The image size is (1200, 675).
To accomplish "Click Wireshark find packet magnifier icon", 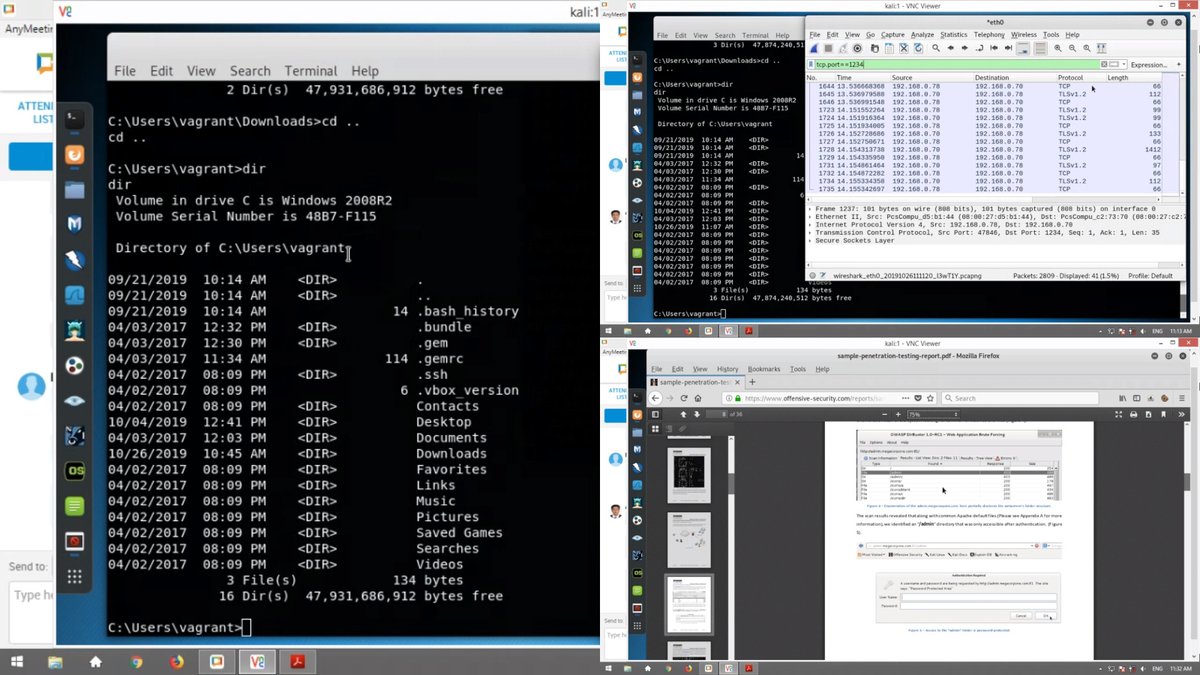I will [935, 48].
